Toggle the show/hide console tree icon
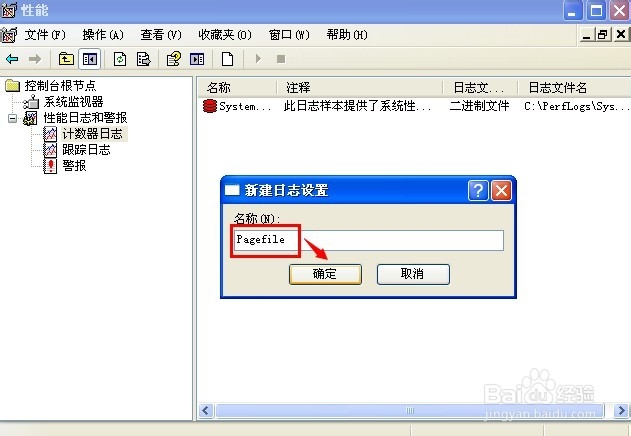This screenshot has height=436, width=631. 90,60
